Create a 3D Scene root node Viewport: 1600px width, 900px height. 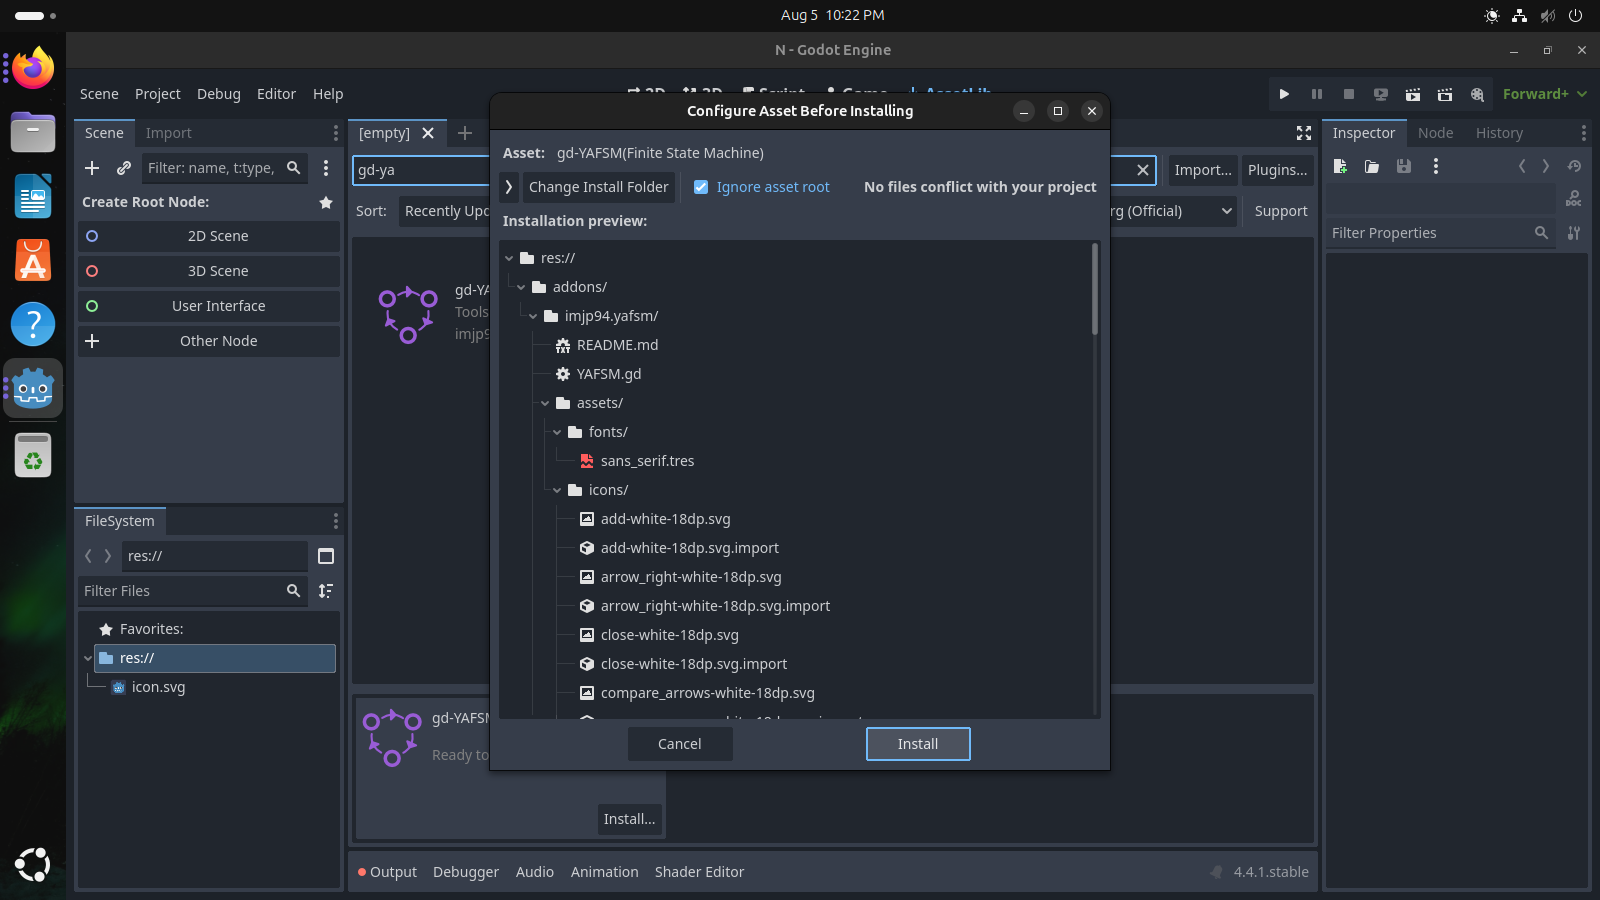click(x=209, y=271)
